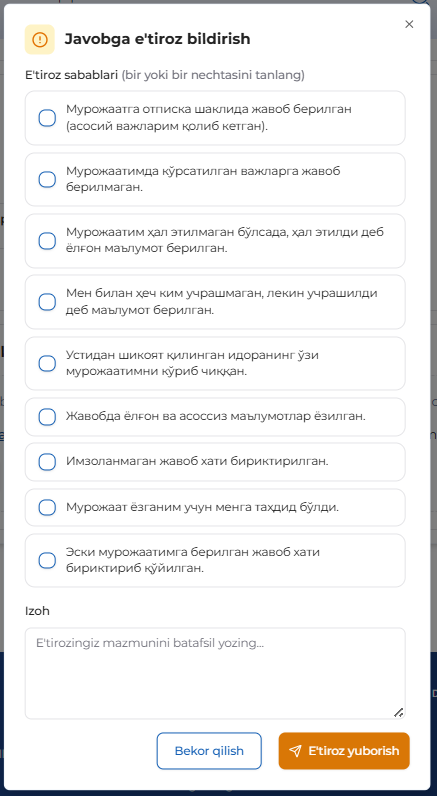The width and height of the screenshot is (437, 796).
Task: Click the Izoh comment text area
Action: tap(215, 673)
